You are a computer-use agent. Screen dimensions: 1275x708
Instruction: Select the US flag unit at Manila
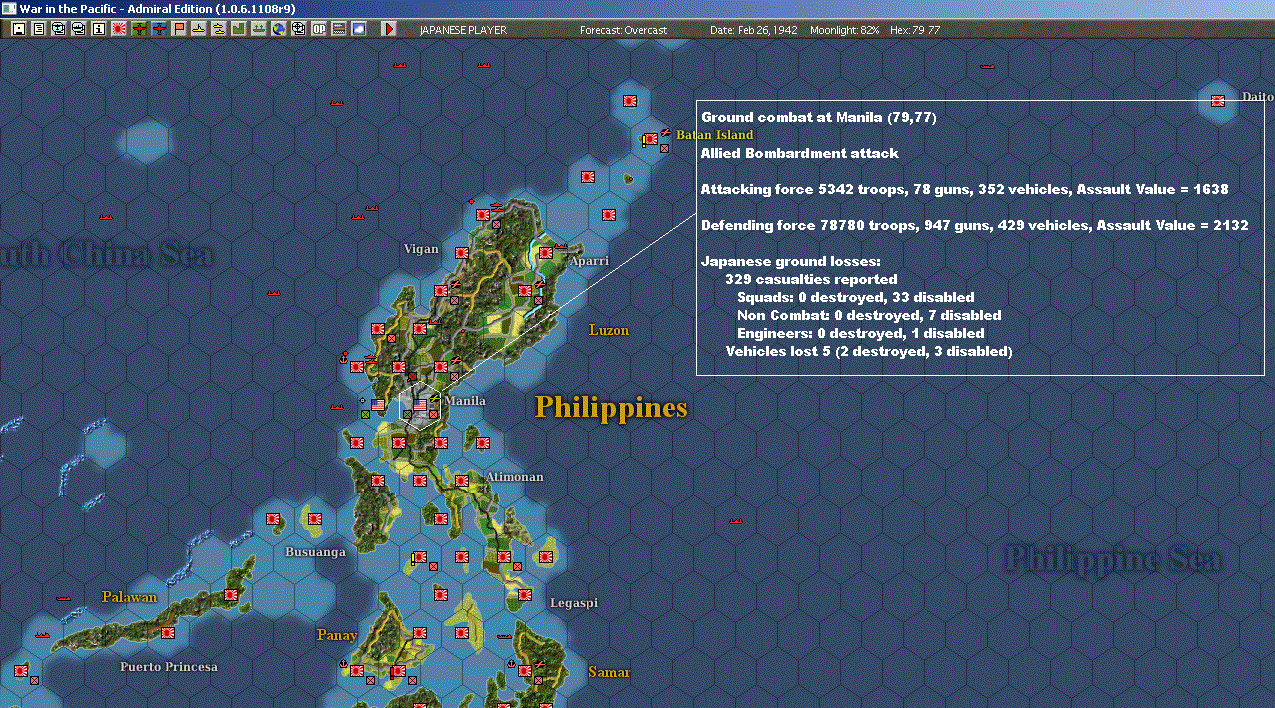[x=420, y=405]
